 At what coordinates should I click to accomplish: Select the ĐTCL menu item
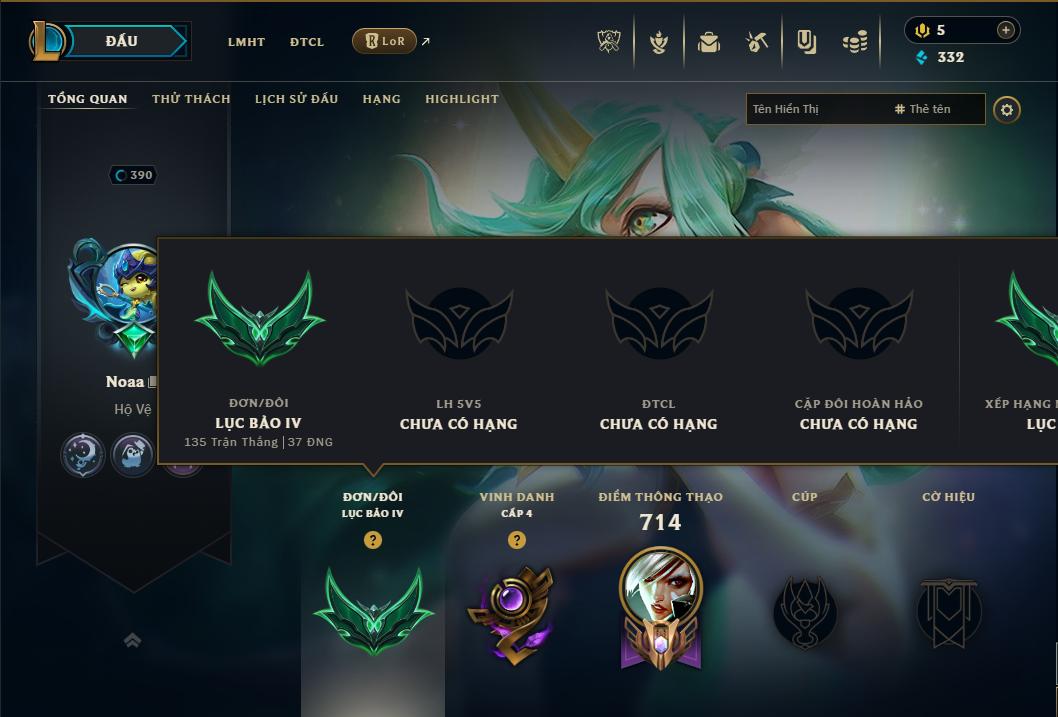(x=307, y=42)
